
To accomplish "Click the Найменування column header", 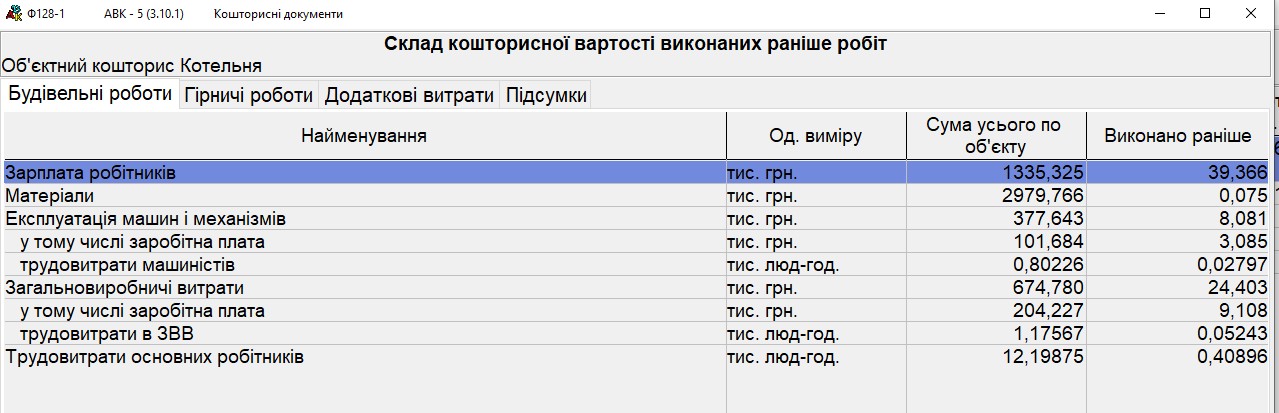I will [364, 136].
